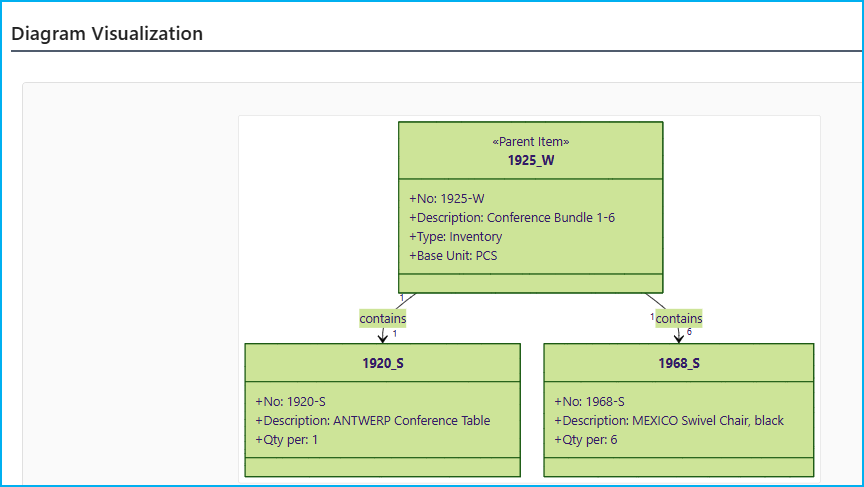Select the «Parent Item» stereotype label
The height and width of the screenshot is (487, 864).
(x=530, y=142)
